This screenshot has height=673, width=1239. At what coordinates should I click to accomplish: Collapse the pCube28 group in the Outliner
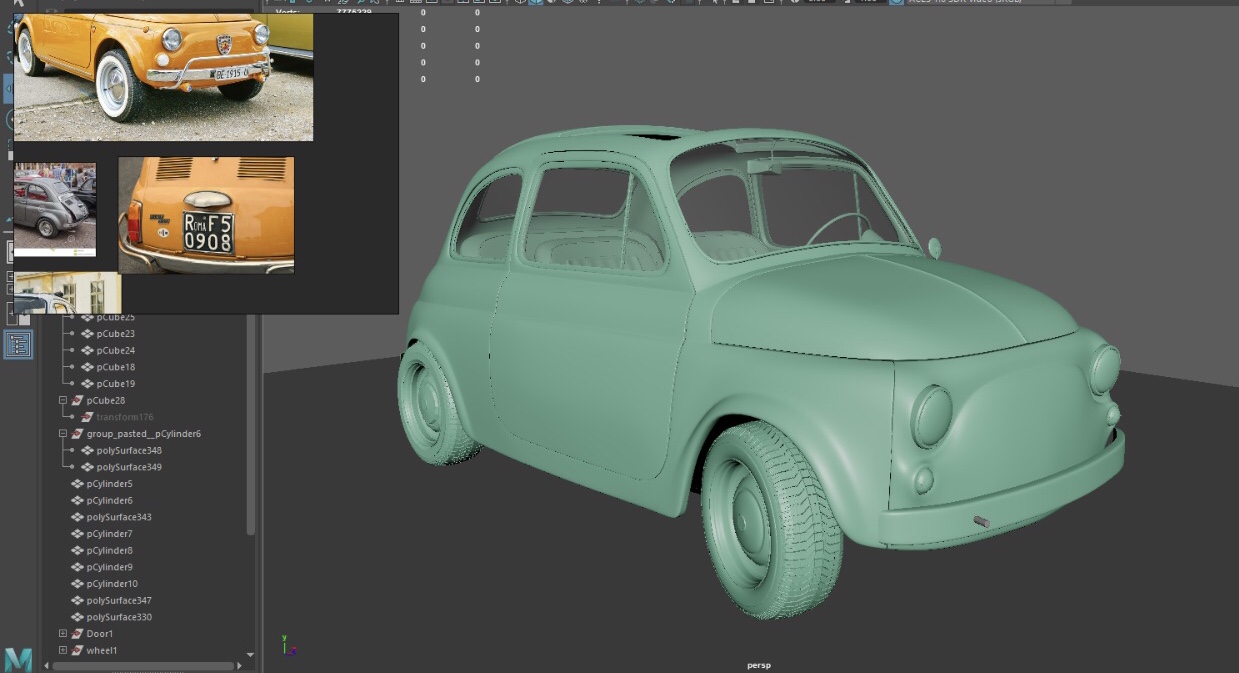[x=62, y=400]
